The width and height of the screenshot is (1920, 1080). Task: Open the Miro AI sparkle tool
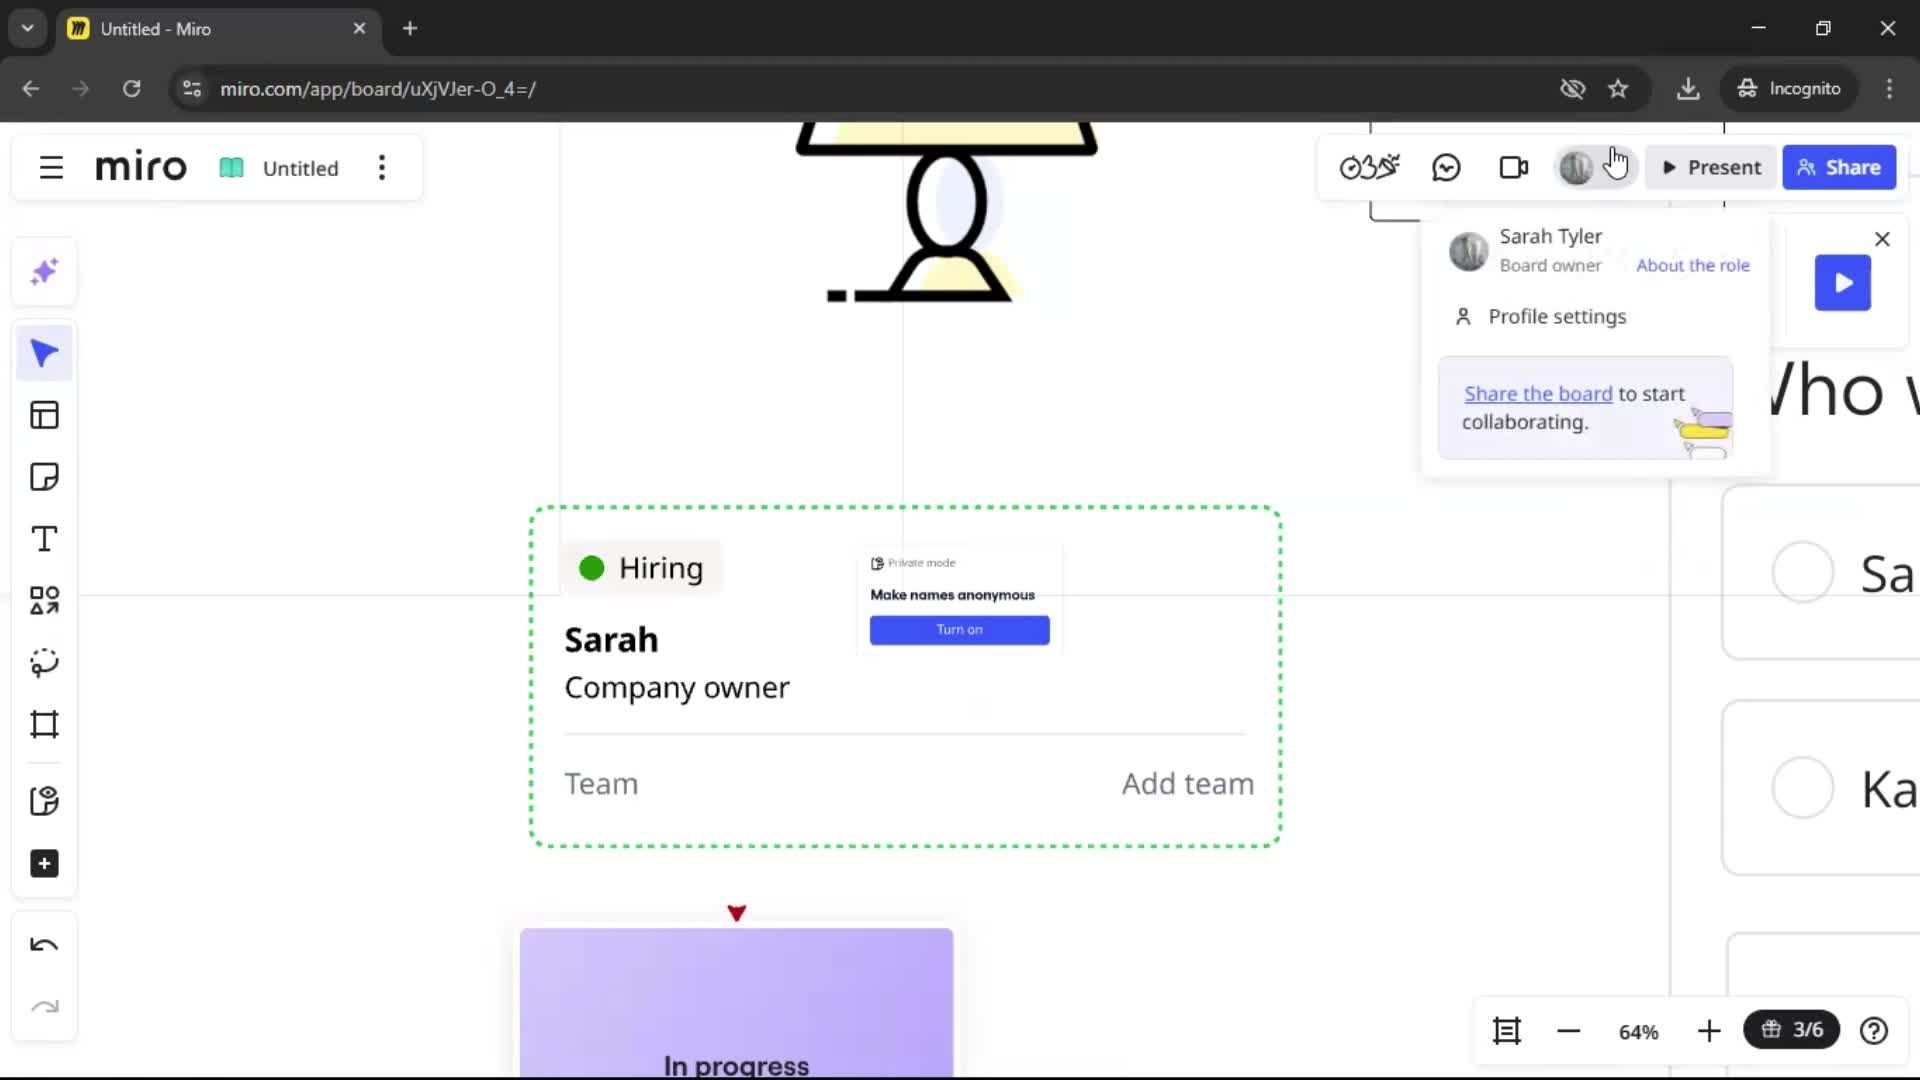click(x=44, y=272)
